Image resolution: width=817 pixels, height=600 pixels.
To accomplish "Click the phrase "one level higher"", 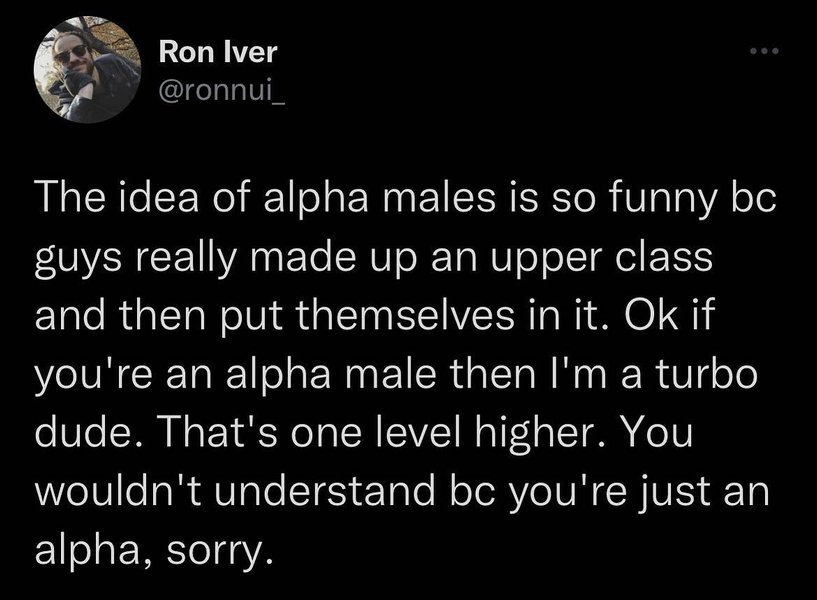I will coord(422,436).
